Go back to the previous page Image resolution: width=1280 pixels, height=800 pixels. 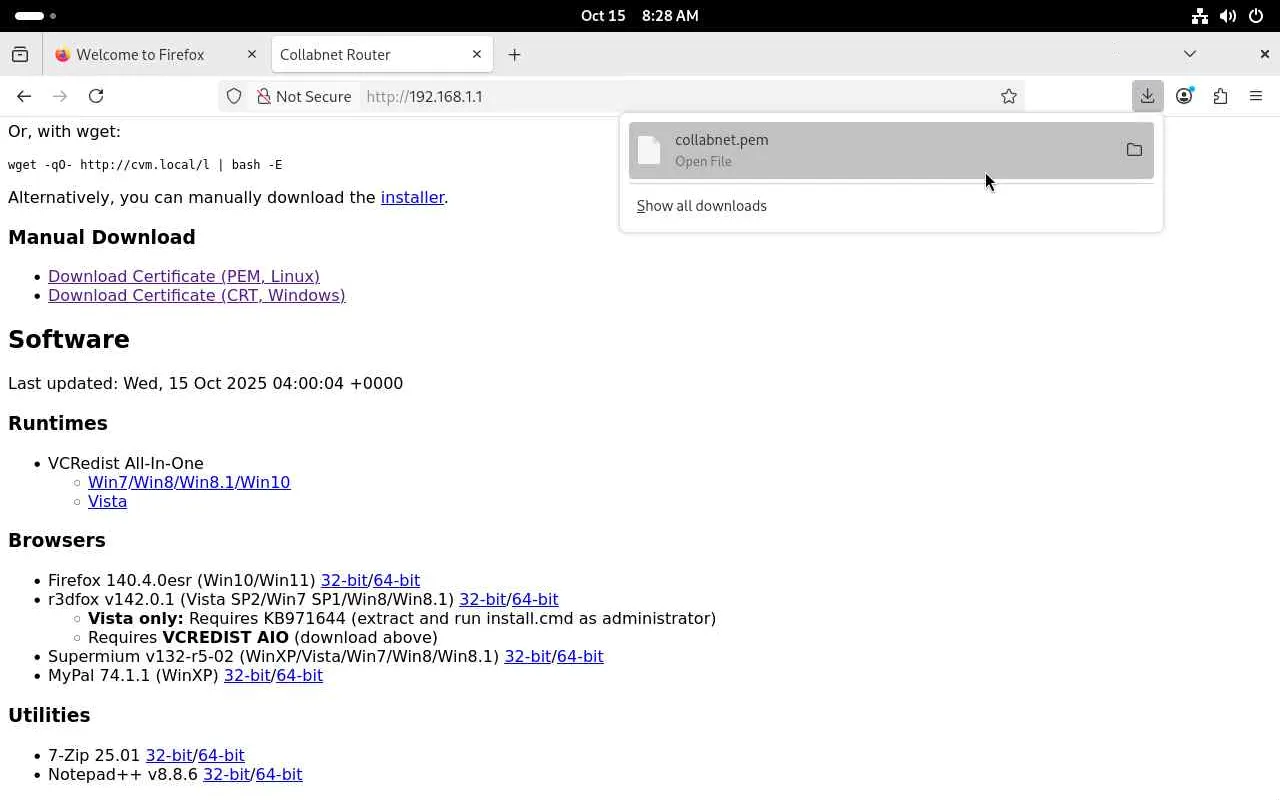click(x=24, y=96)
